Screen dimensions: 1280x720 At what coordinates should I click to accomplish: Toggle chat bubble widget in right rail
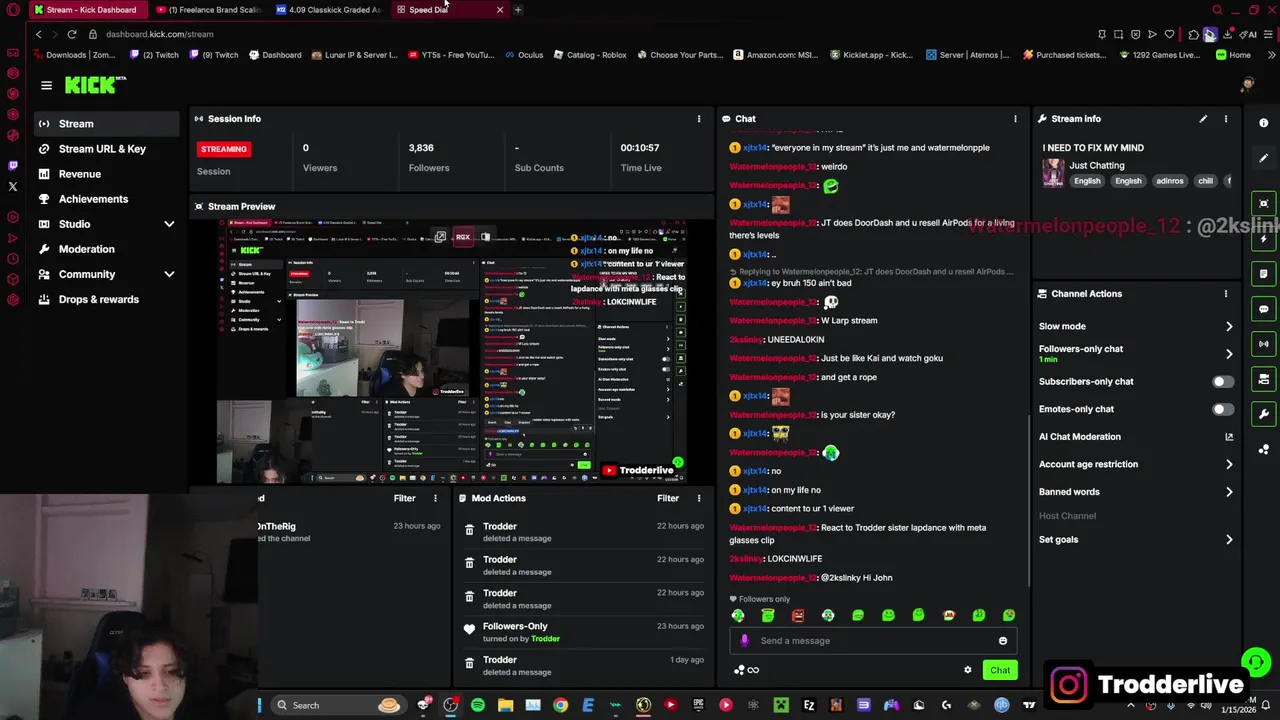coord(1264,309)
